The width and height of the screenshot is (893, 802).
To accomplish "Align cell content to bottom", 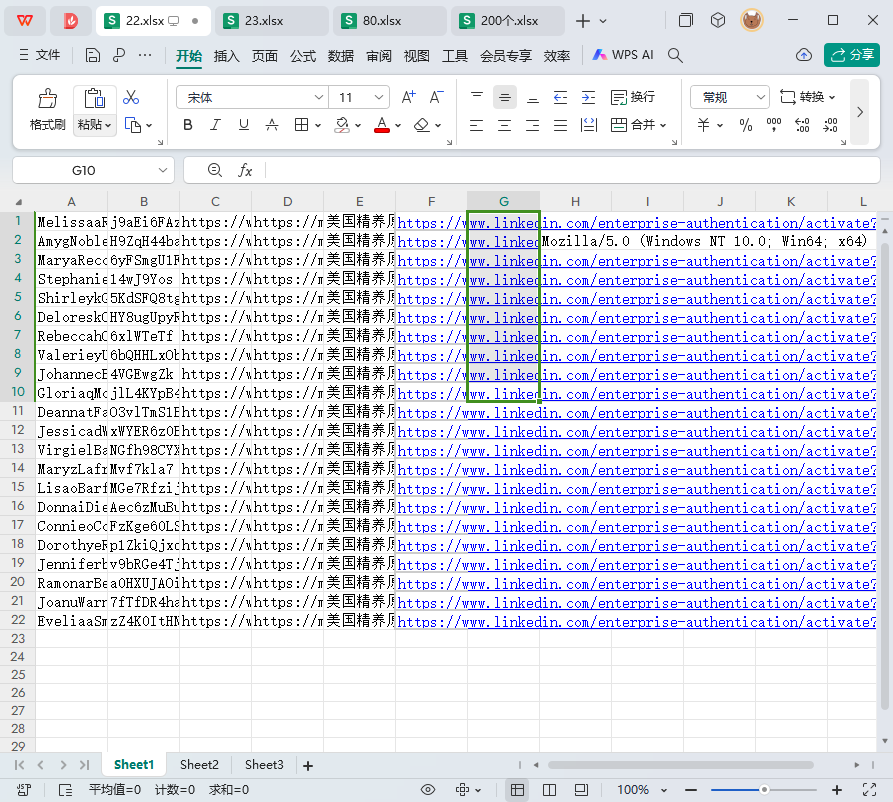I will pyautogui.click(x=532, y=97).
